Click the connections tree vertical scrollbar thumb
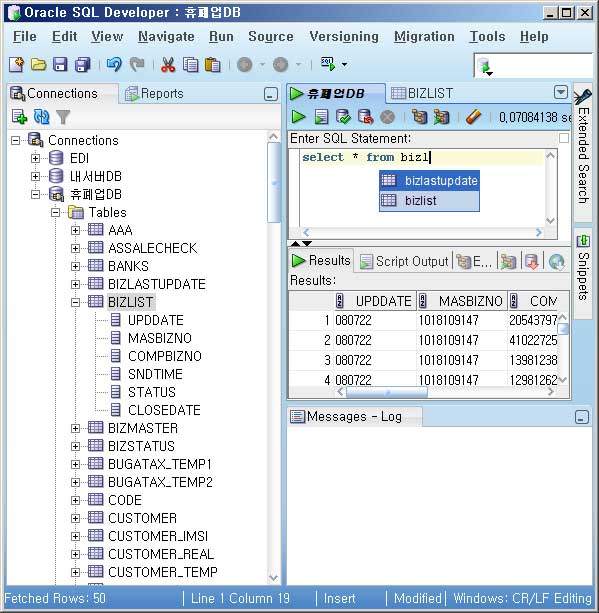Screen dimensions: 599x613 274,183
